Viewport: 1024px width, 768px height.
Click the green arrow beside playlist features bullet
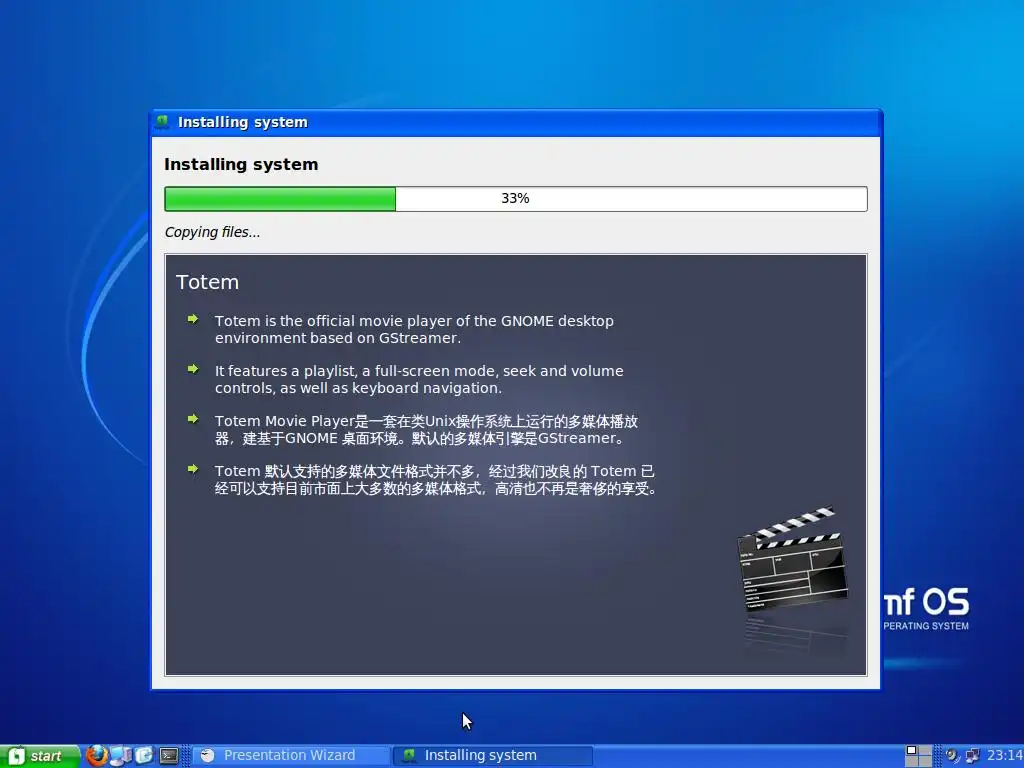(193, 369)
